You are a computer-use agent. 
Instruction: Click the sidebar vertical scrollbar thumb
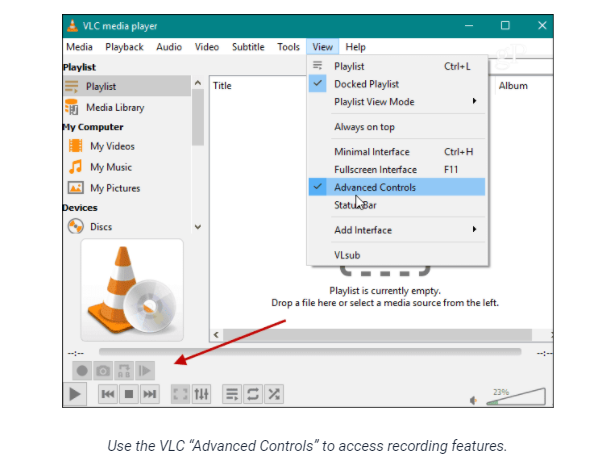(198, 117)
